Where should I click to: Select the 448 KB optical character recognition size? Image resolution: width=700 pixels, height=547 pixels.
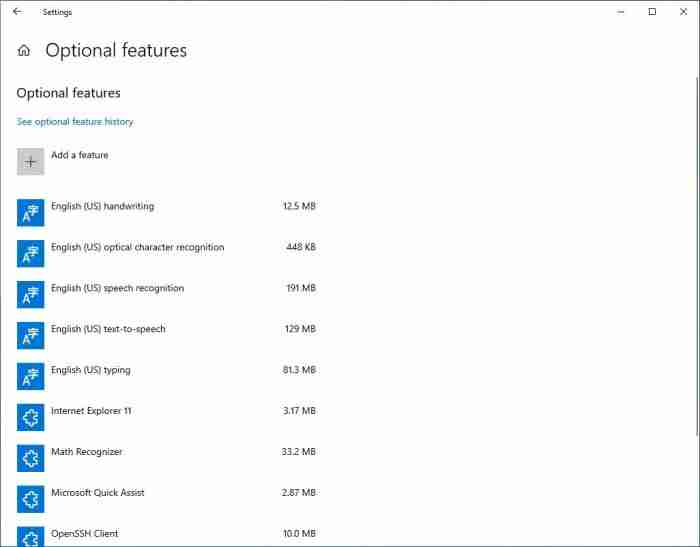pyautogui.click(x=300, y=248)
